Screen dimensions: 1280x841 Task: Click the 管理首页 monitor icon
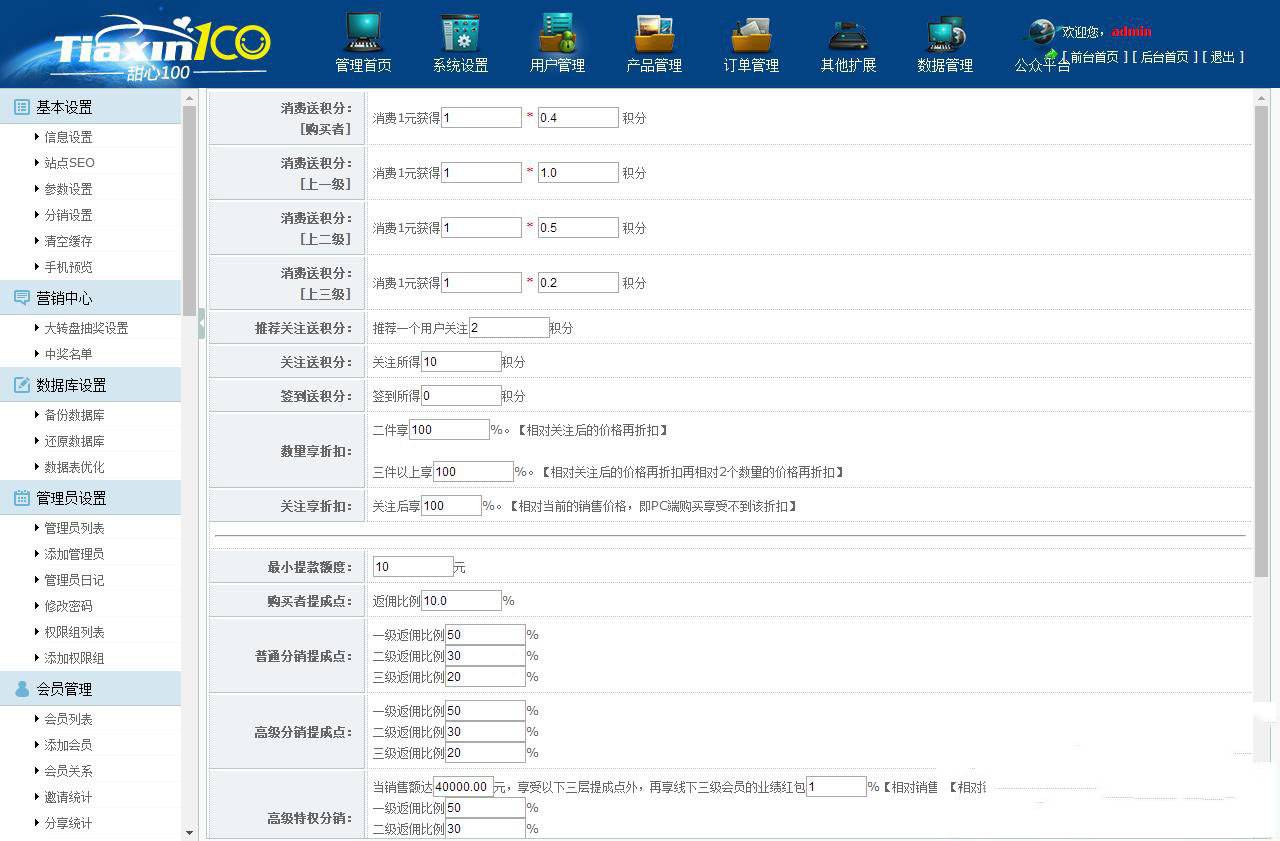coord(363,33)
